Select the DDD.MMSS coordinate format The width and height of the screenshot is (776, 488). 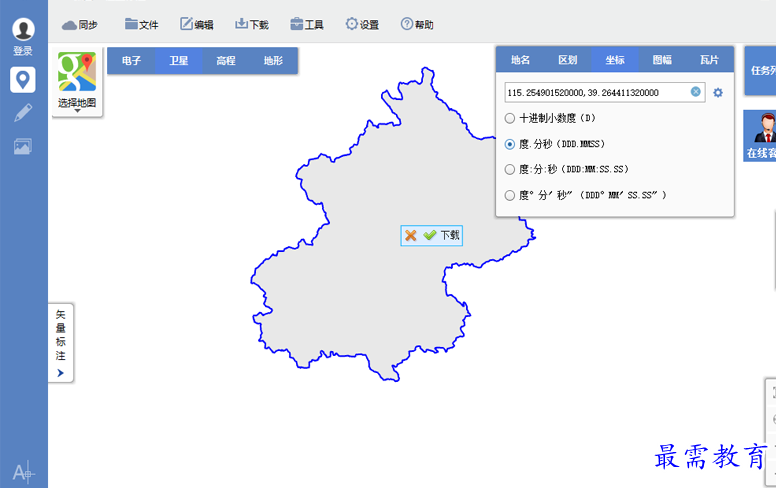509,144
